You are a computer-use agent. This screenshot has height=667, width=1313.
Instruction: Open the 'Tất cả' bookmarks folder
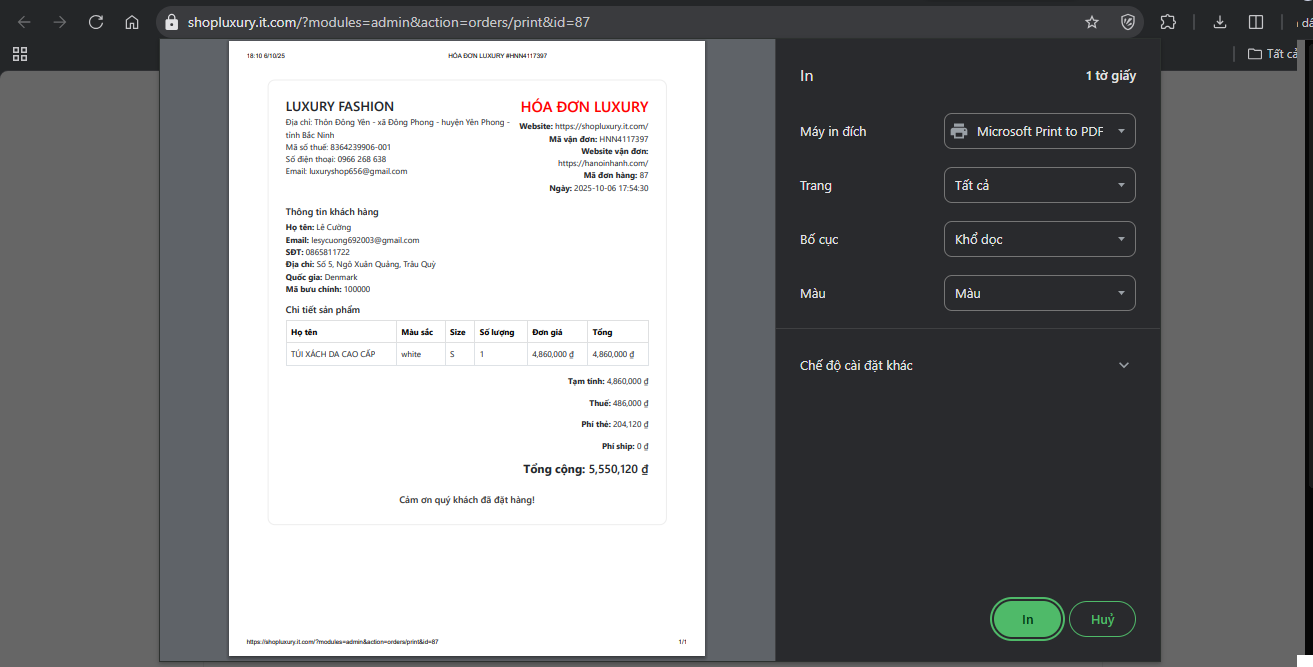tap(1275, 54)
